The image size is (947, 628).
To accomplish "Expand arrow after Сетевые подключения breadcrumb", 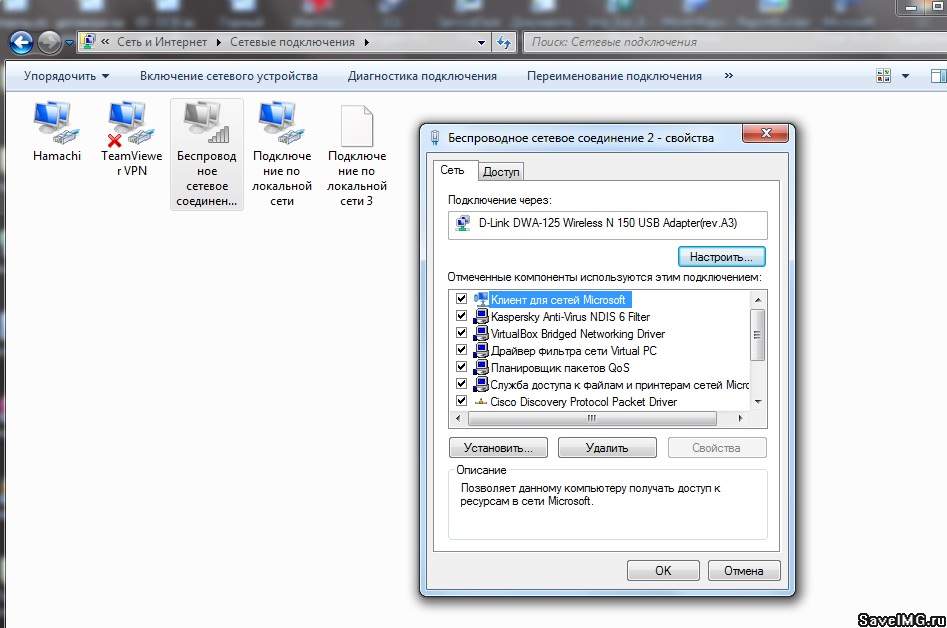I will coord(366,42).
